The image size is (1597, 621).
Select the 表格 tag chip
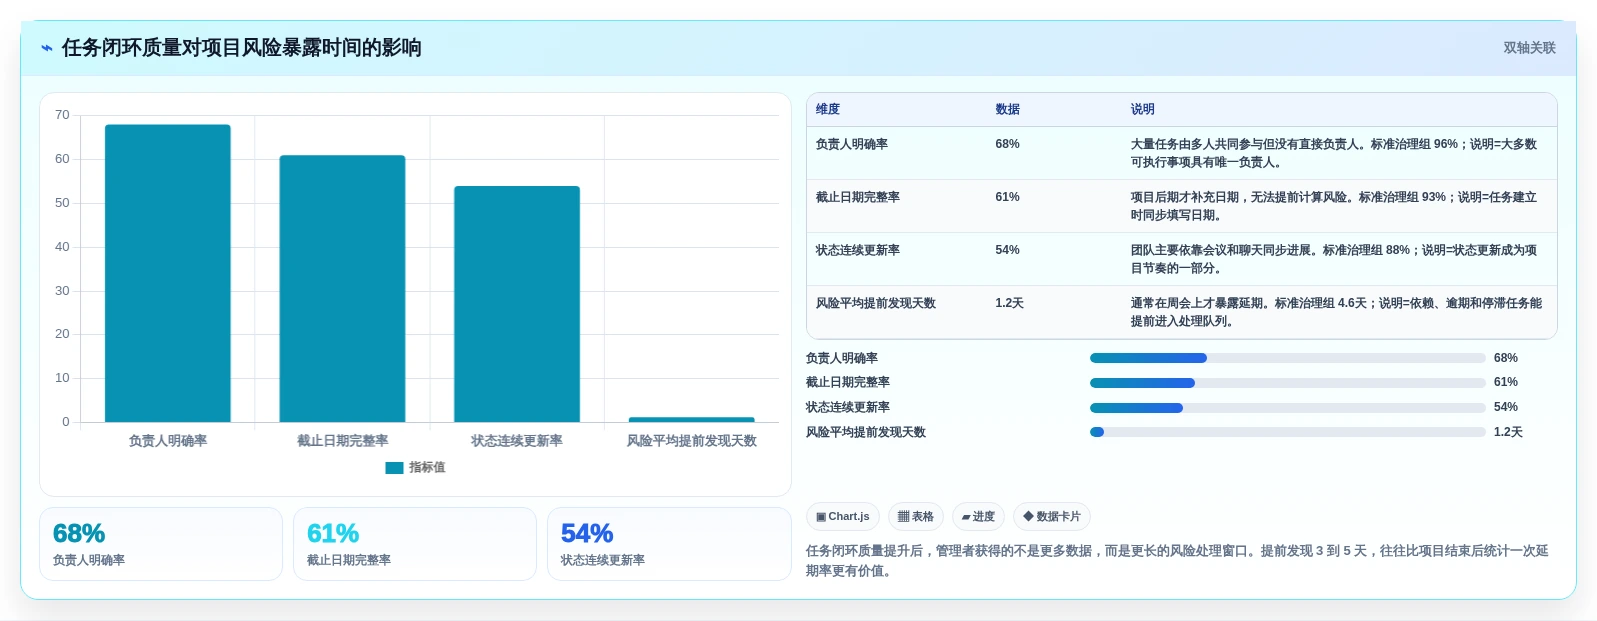point(916,517)
